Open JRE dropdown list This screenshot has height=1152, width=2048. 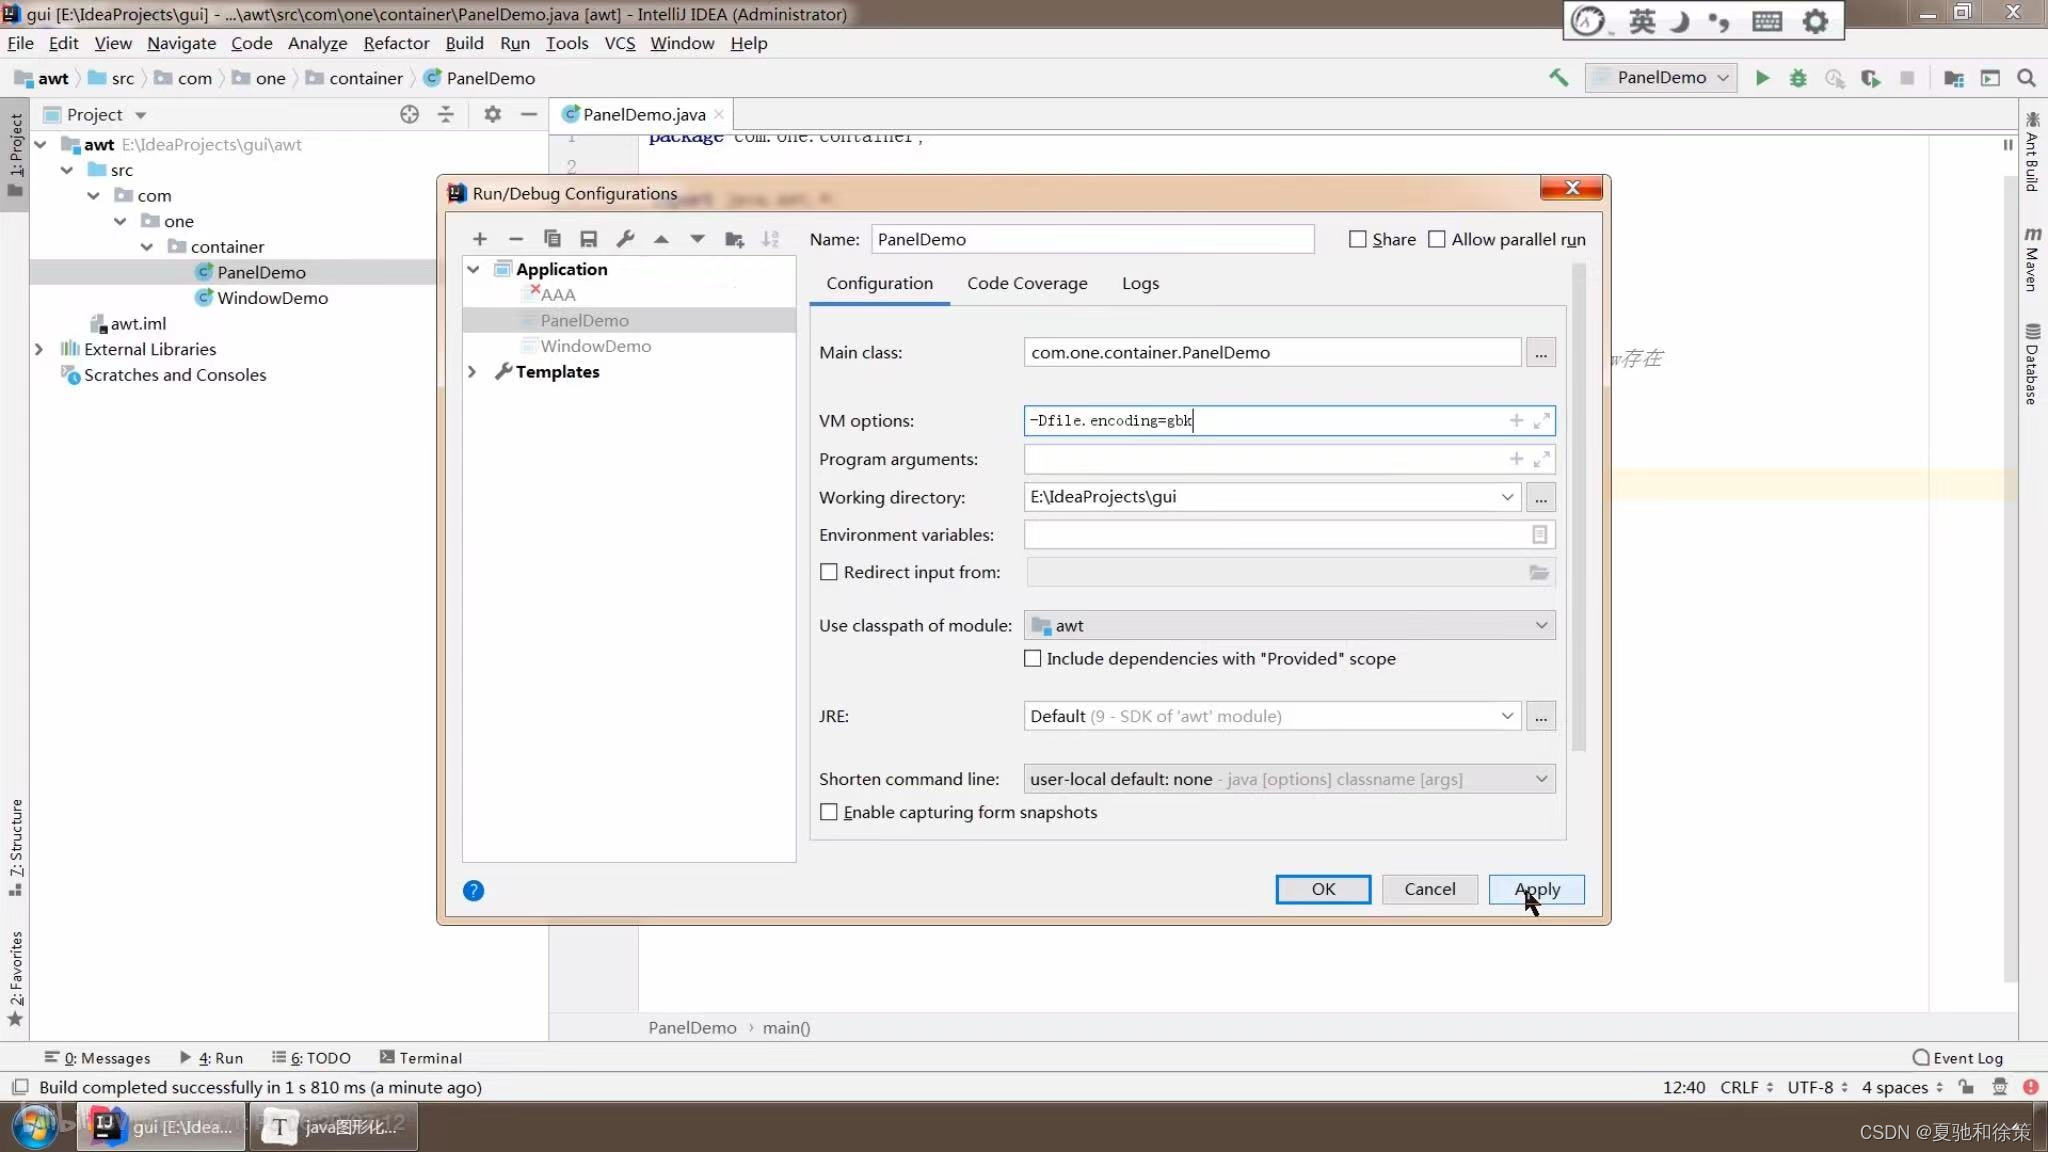(x=1507, y=716)
